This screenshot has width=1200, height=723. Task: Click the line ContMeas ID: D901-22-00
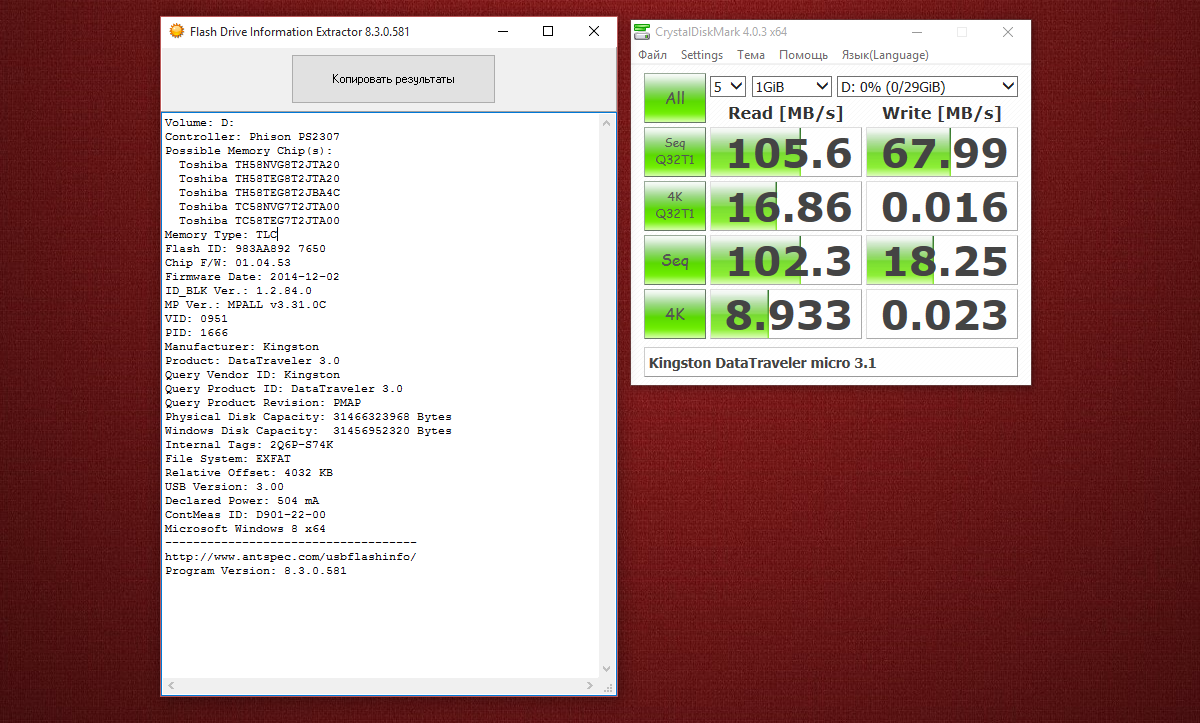tap(245, 514)
